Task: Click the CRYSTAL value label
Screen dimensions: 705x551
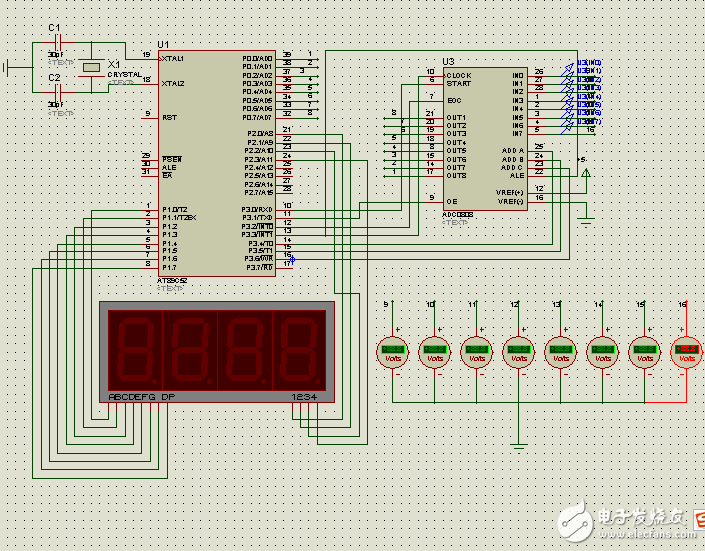Action: point(125,75)
